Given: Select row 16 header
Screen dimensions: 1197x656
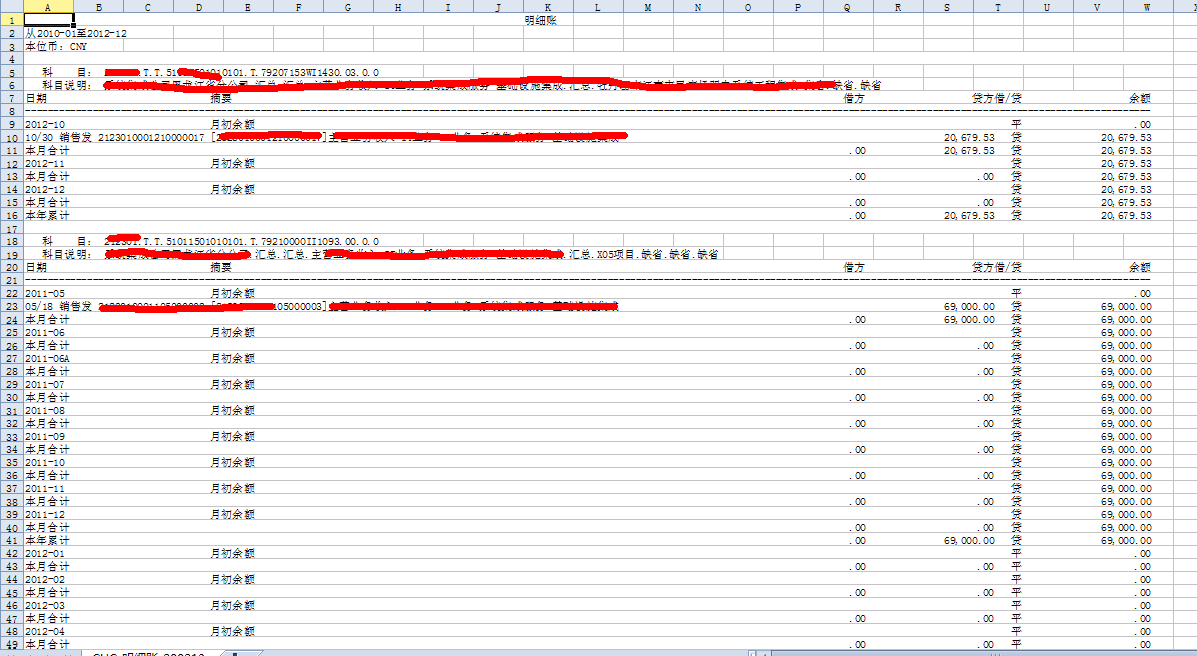Looking at the screenshot, I should 11,215.
